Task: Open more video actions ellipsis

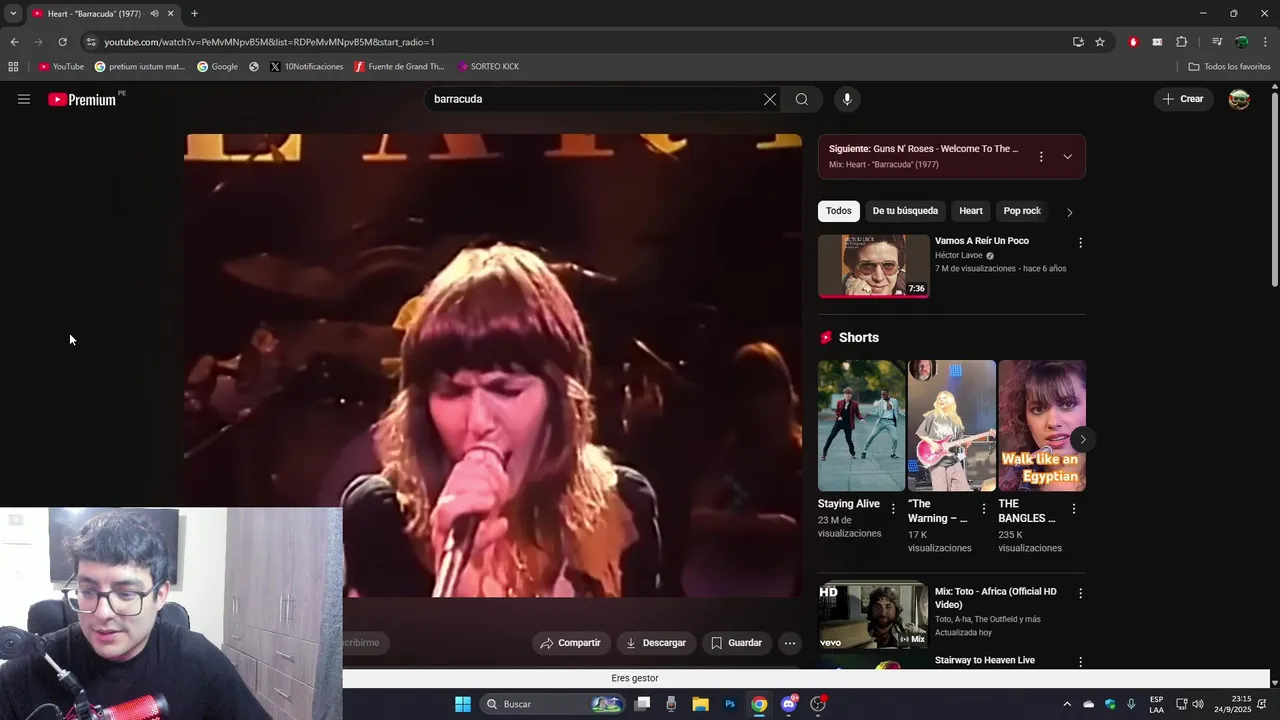Action: 790,643
